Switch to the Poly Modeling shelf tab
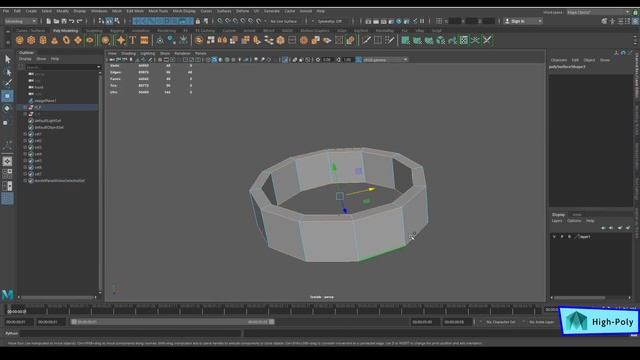640x360 pixels. [65, 31]
